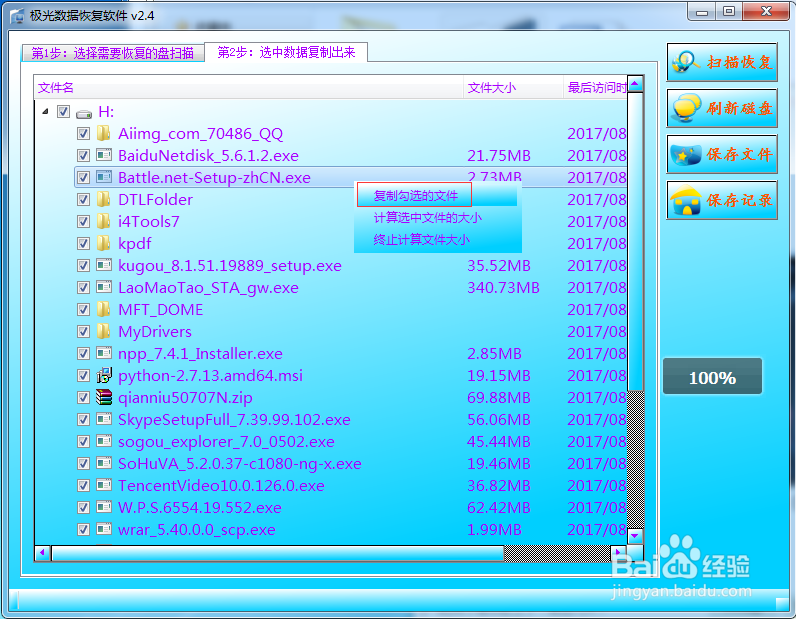This screenshot has width=796, height=619.
Task: Click the app icon in title bar
Action: click(17, 16)
